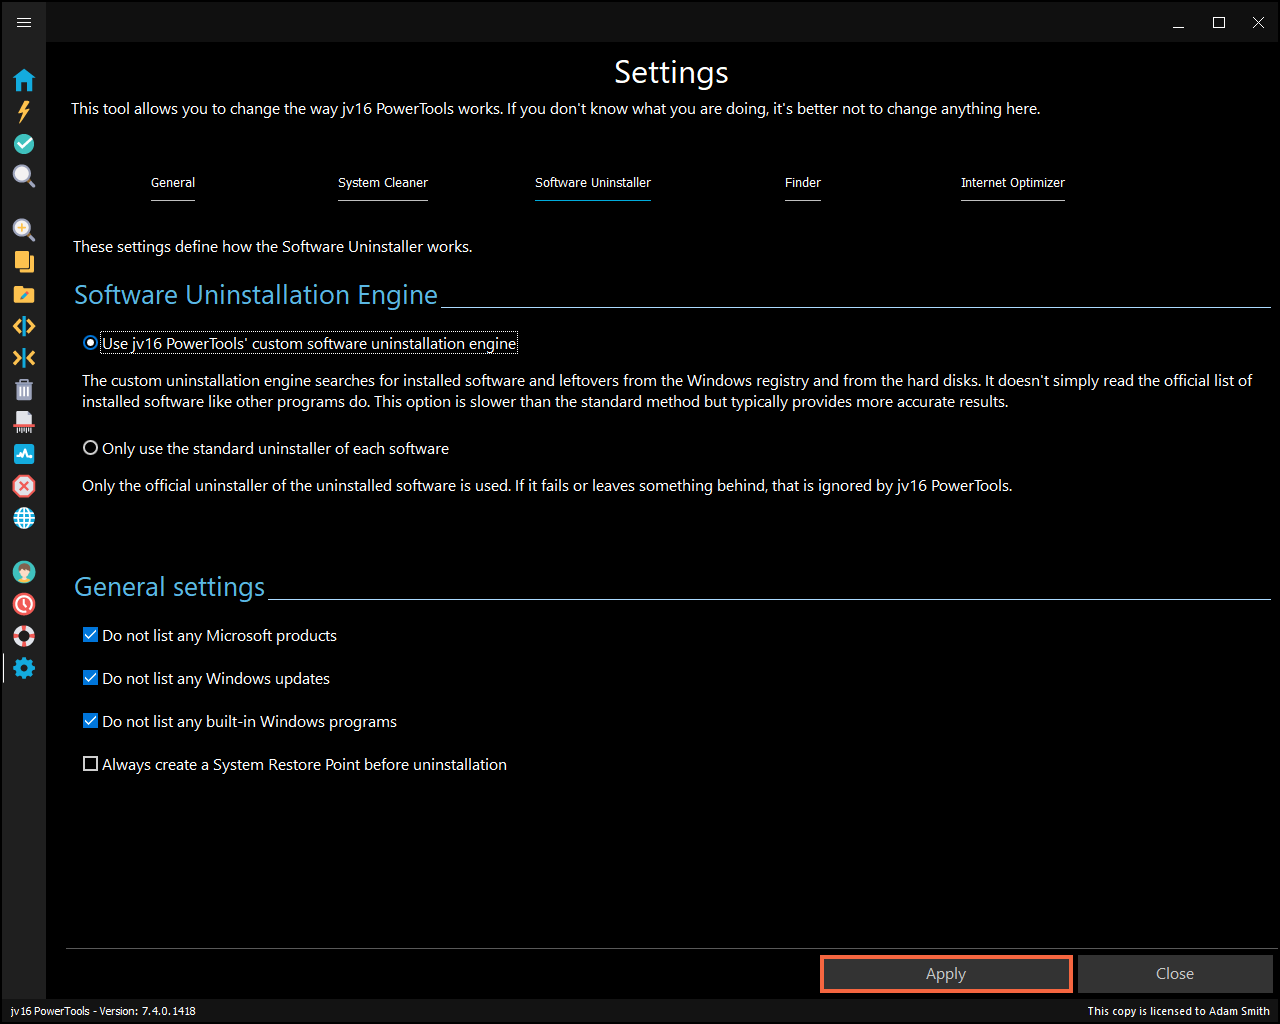
Task: Switch to the System Cleaner tab
Action: click(x=382, y=183)
